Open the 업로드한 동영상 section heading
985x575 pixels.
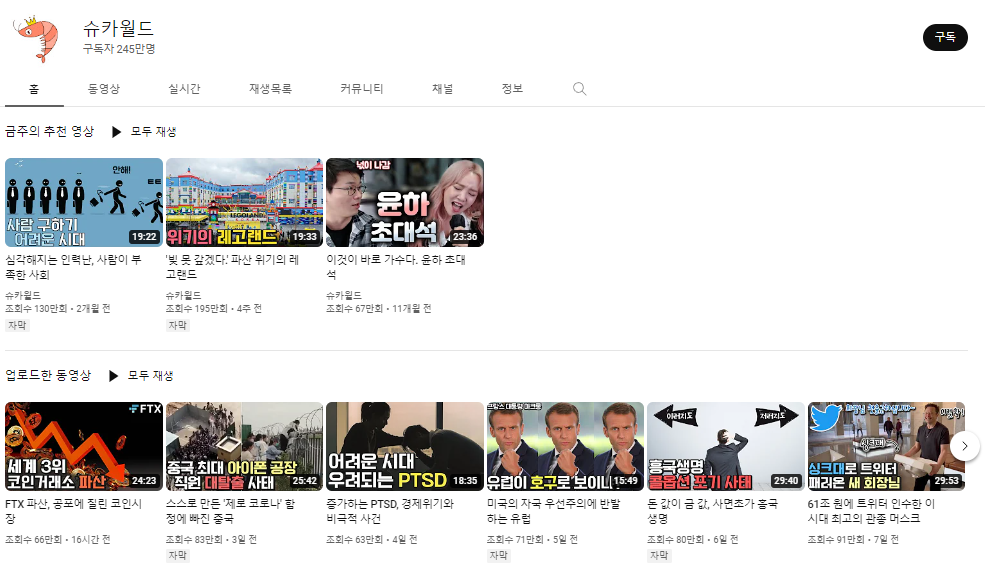click(x=48, y=375)
